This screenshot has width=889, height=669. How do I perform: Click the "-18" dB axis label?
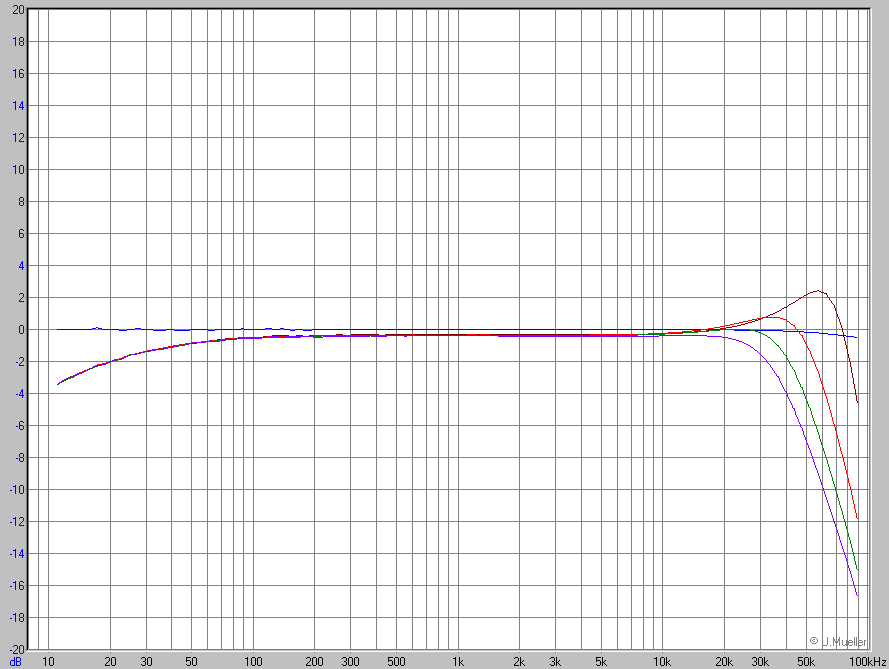[x=17, y=618]
